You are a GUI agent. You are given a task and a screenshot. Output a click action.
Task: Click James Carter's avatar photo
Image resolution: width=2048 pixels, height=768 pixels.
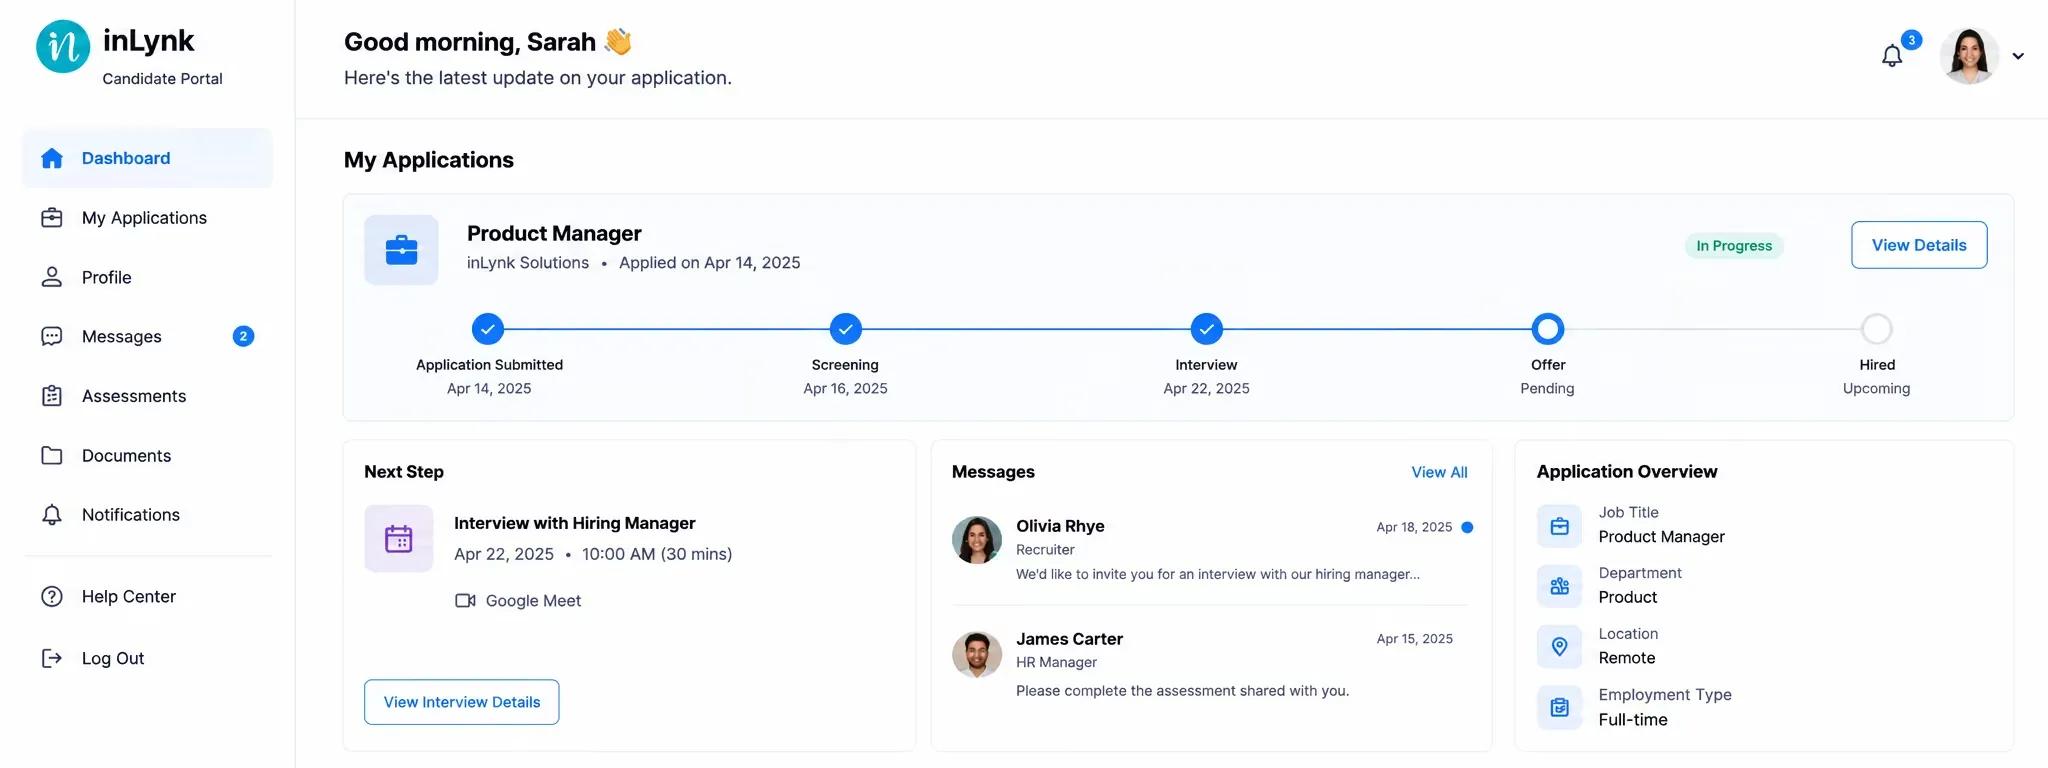[977, 655]
